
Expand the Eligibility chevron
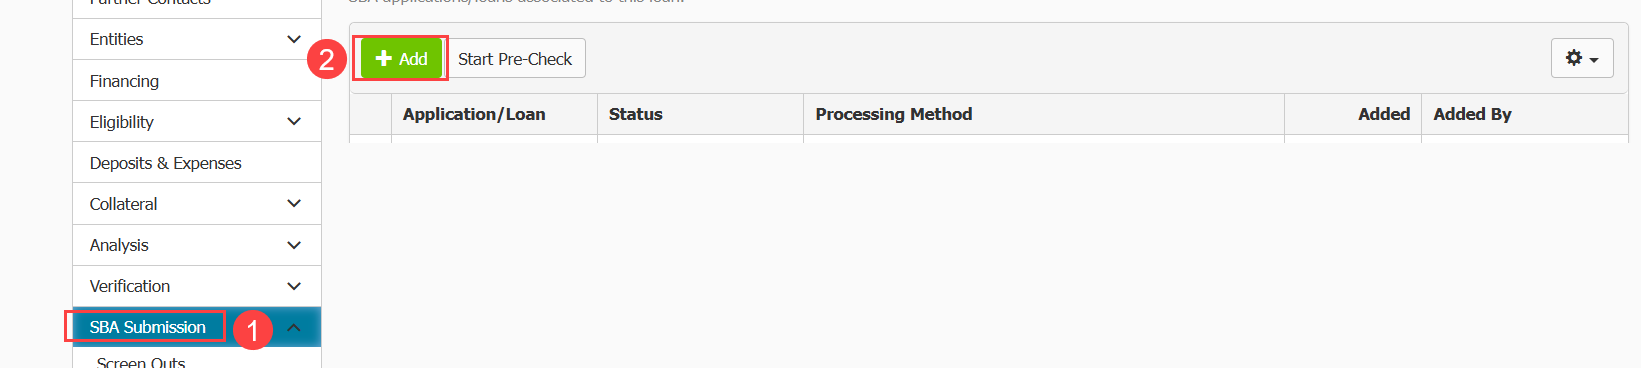(x=294, y=122)
